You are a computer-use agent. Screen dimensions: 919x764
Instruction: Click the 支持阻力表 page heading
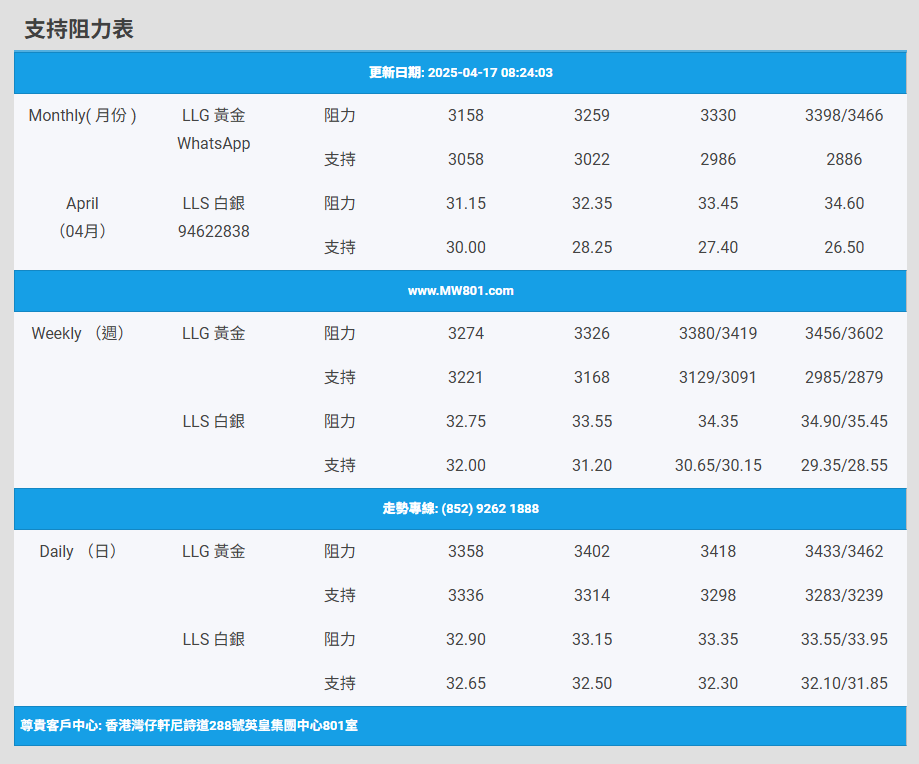79,29
